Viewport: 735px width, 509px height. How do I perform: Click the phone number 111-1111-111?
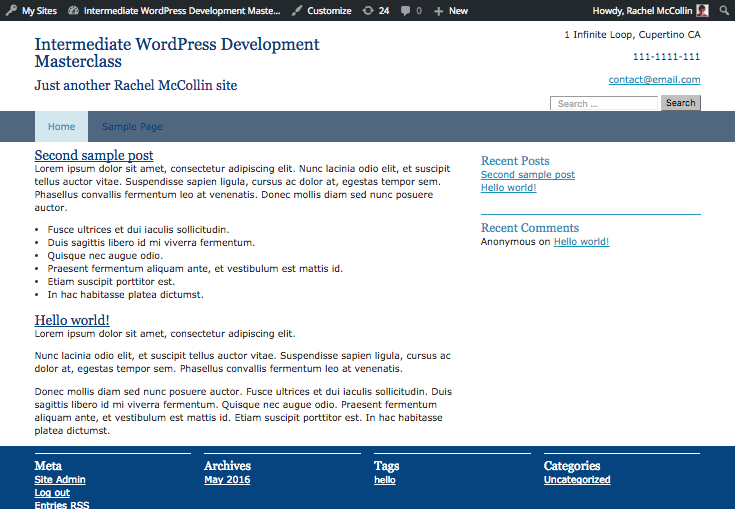(667, 57)
